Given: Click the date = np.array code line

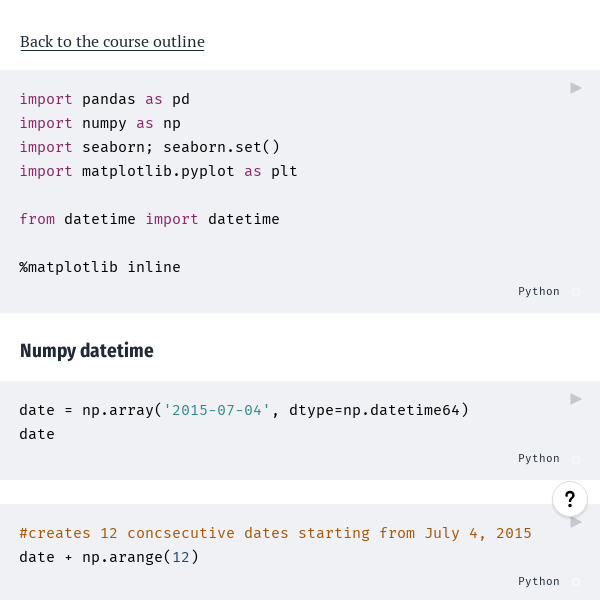Looking at the screenshot, I should [x=243, y=410].
